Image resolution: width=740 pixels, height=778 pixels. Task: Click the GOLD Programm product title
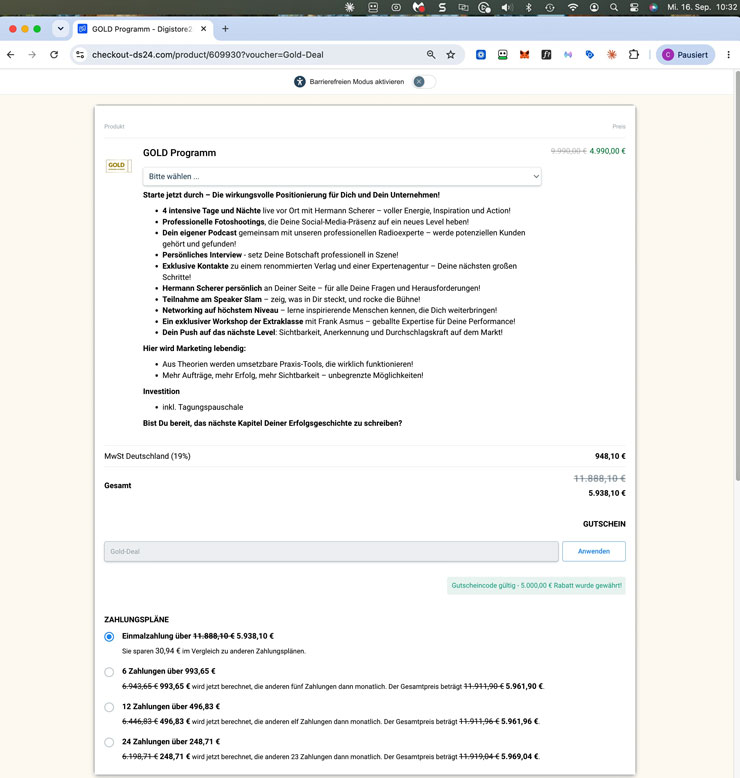179,153
